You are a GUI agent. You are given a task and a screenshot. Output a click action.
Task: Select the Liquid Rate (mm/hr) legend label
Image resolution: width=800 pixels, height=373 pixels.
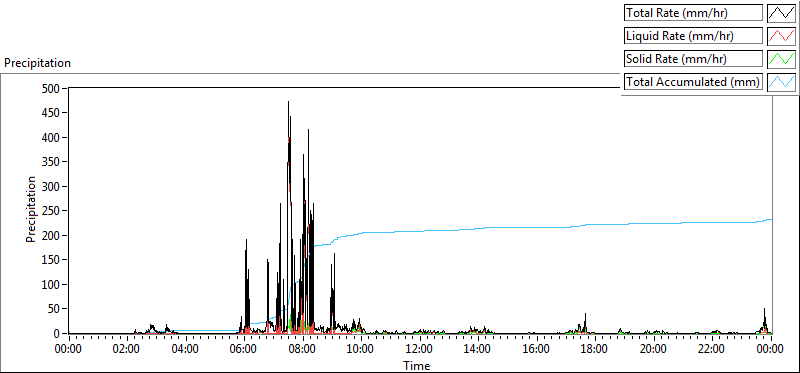tap(693, 36)
